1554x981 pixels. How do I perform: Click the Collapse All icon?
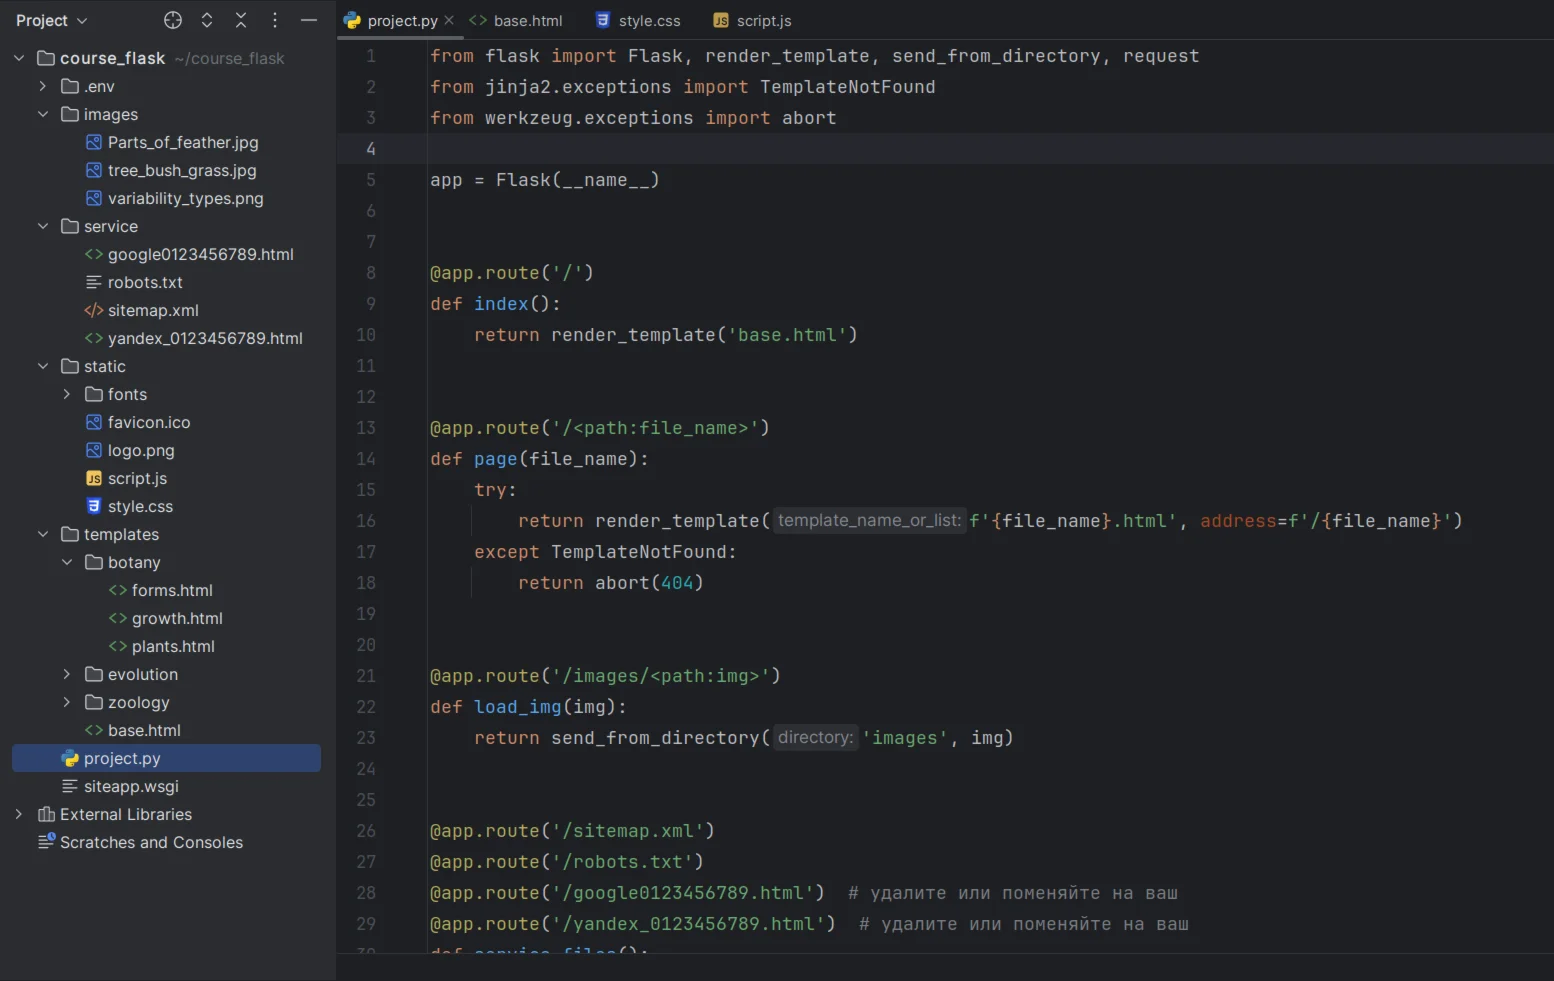pos(241,20)
